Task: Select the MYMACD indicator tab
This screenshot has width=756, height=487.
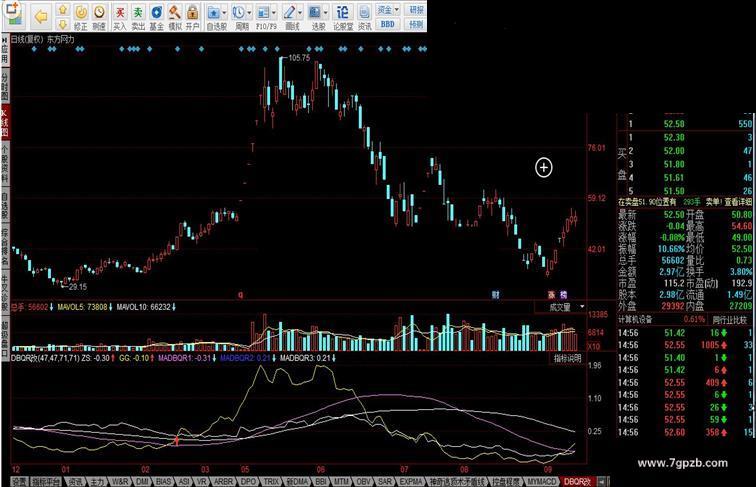Action: pos(541,482)
